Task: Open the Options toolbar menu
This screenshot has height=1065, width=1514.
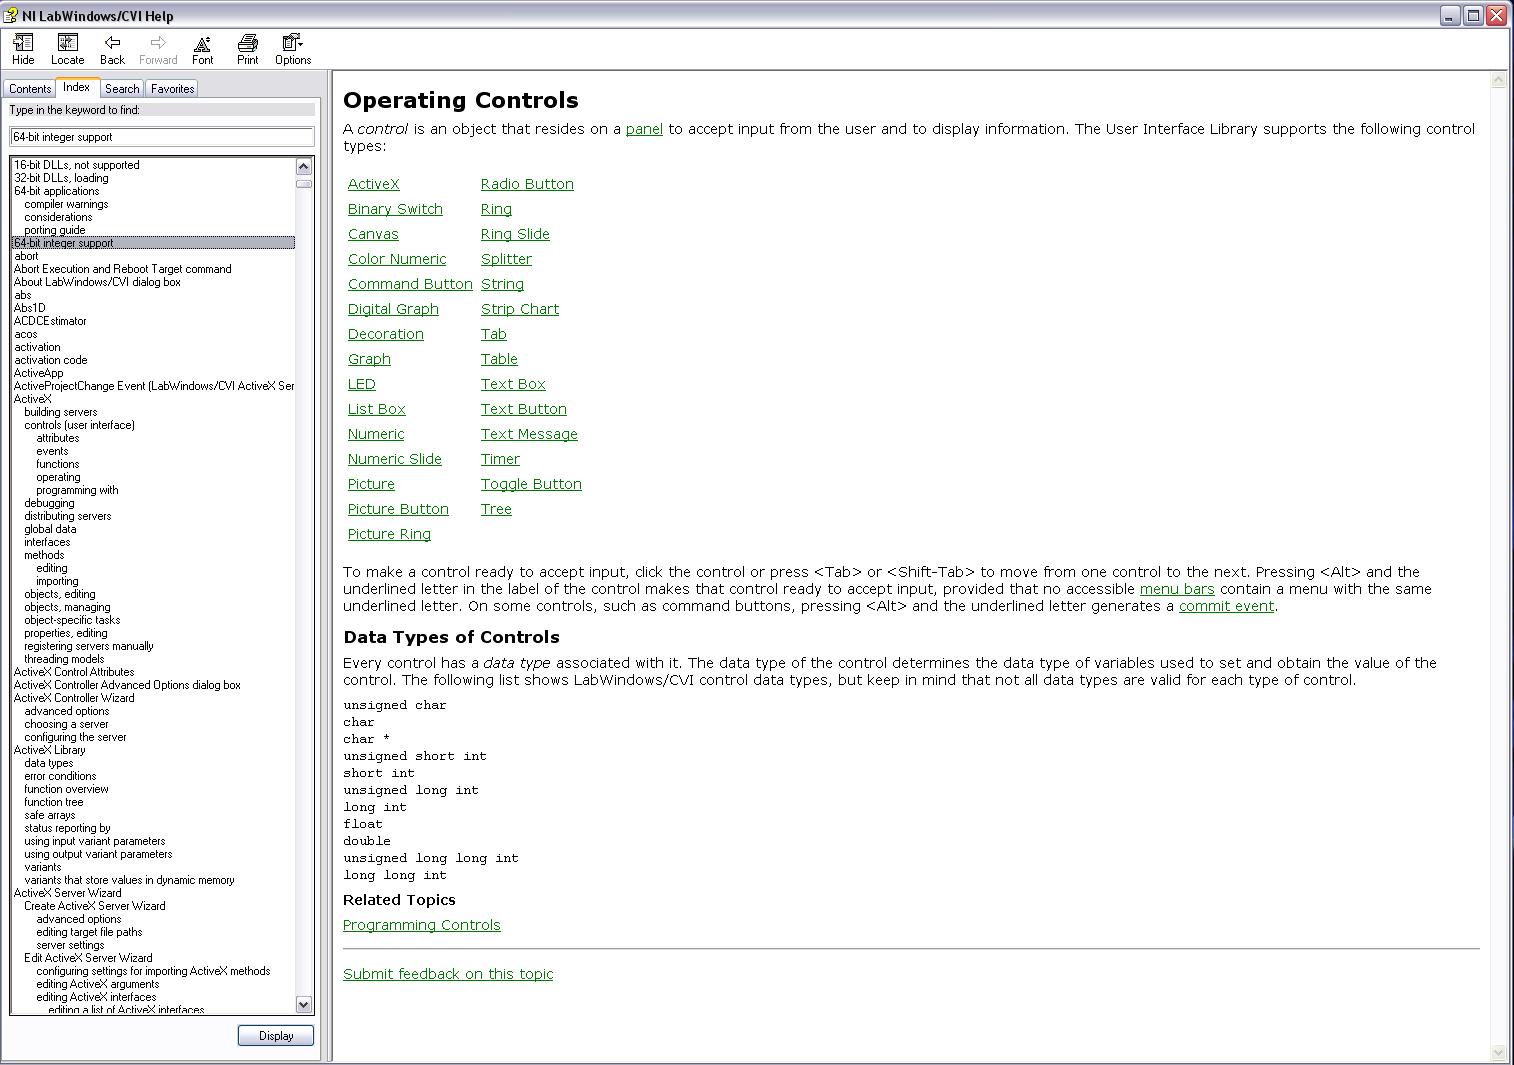Action: [293, 49]
